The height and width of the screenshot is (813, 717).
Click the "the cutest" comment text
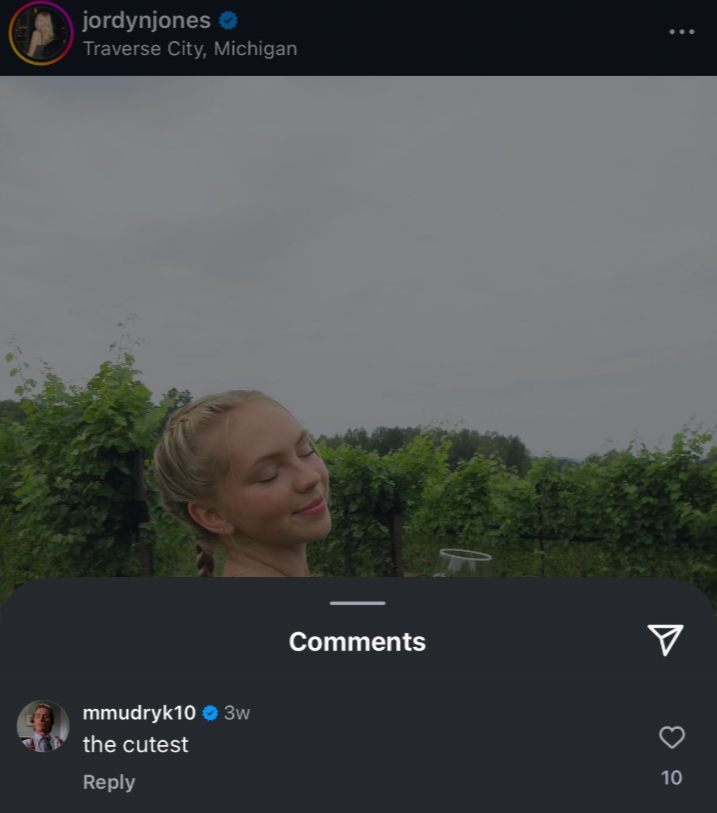coord(135,745)
